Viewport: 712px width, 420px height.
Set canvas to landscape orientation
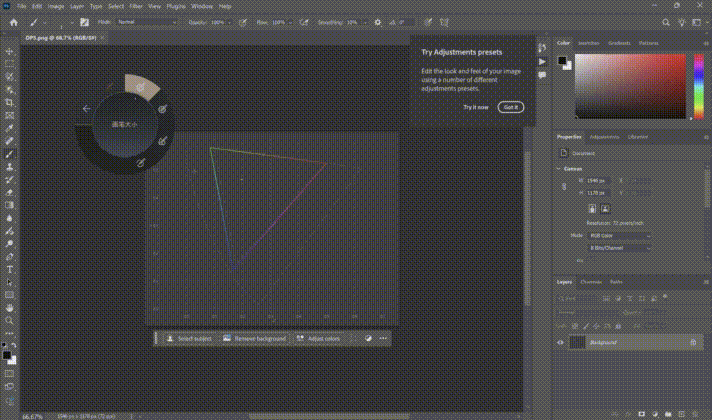(x=605, y=209)
